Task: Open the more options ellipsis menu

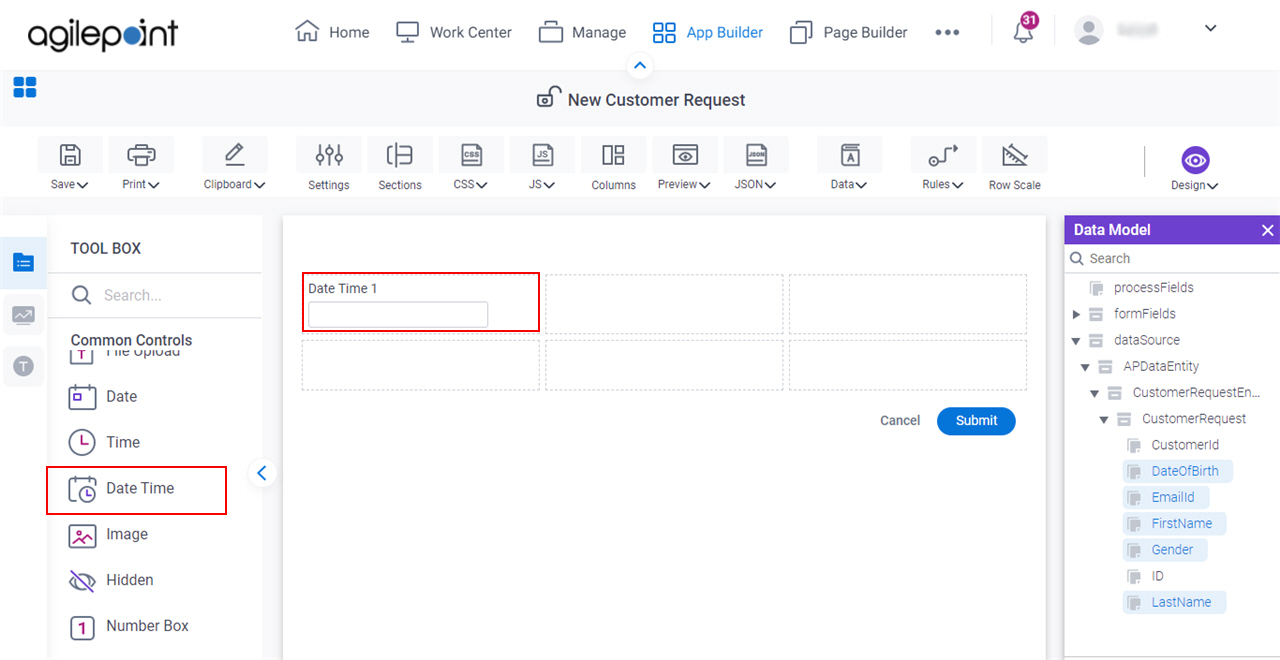Action: [x=947, y=32]
